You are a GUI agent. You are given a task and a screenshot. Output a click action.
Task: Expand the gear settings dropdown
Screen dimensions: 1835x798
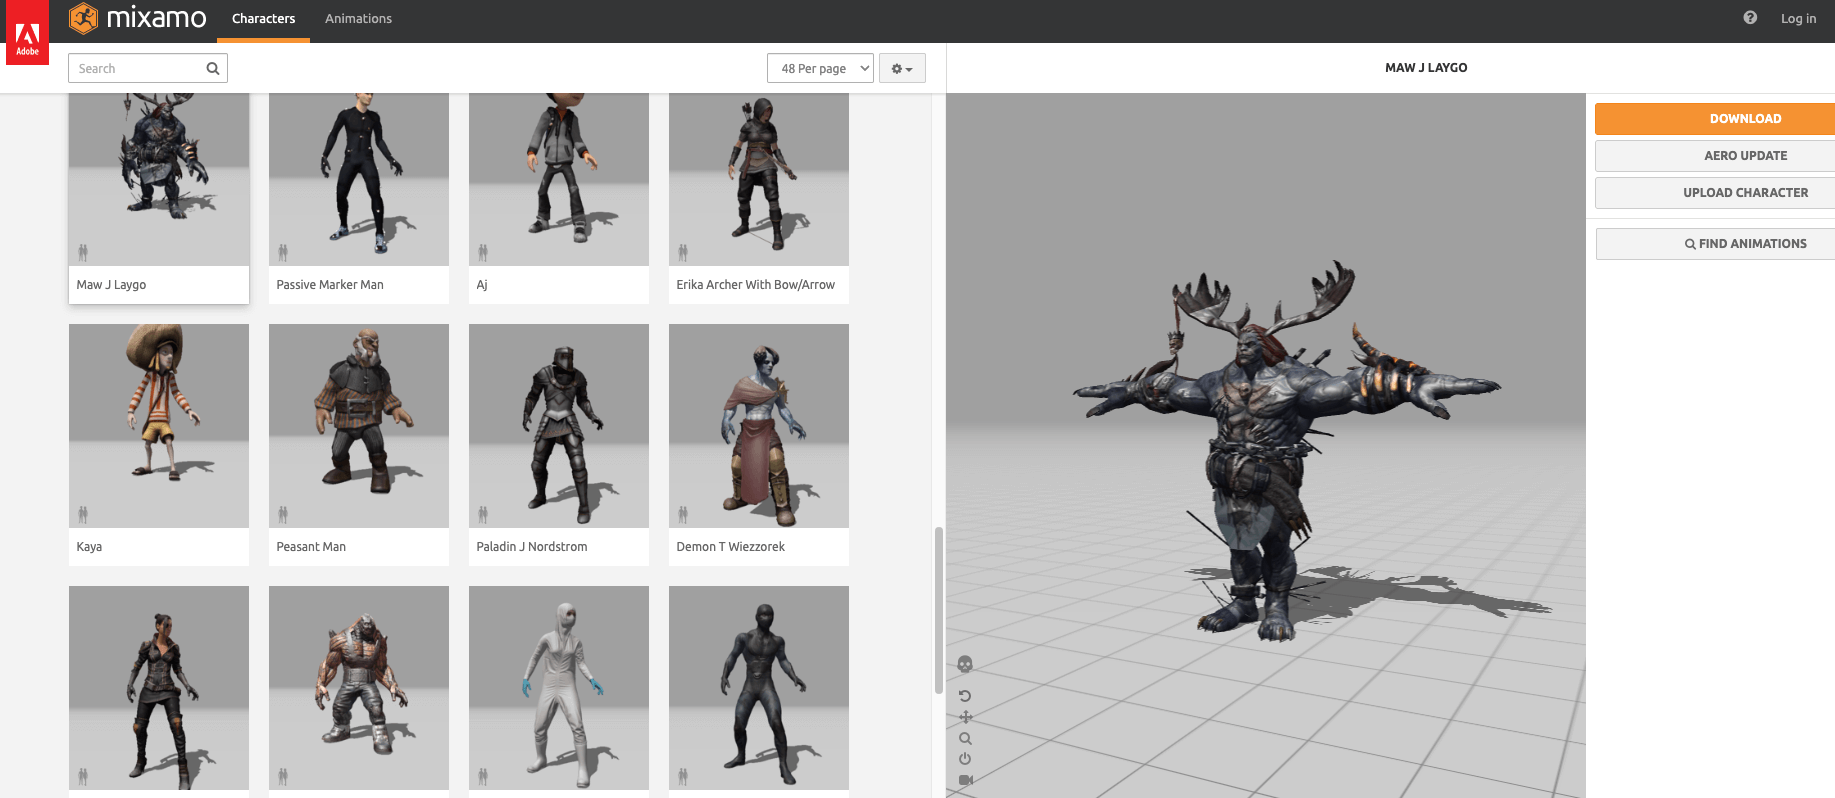click(x=902, y=68)
